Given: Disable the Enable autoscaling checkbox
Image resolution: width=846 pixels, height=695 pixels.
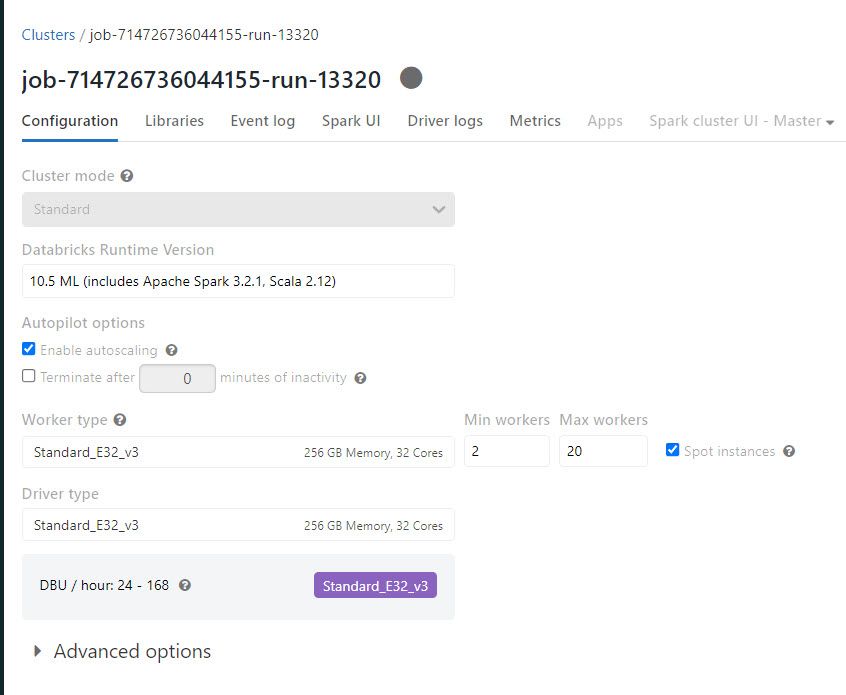Looking at the screenshot, I should 29,350.
